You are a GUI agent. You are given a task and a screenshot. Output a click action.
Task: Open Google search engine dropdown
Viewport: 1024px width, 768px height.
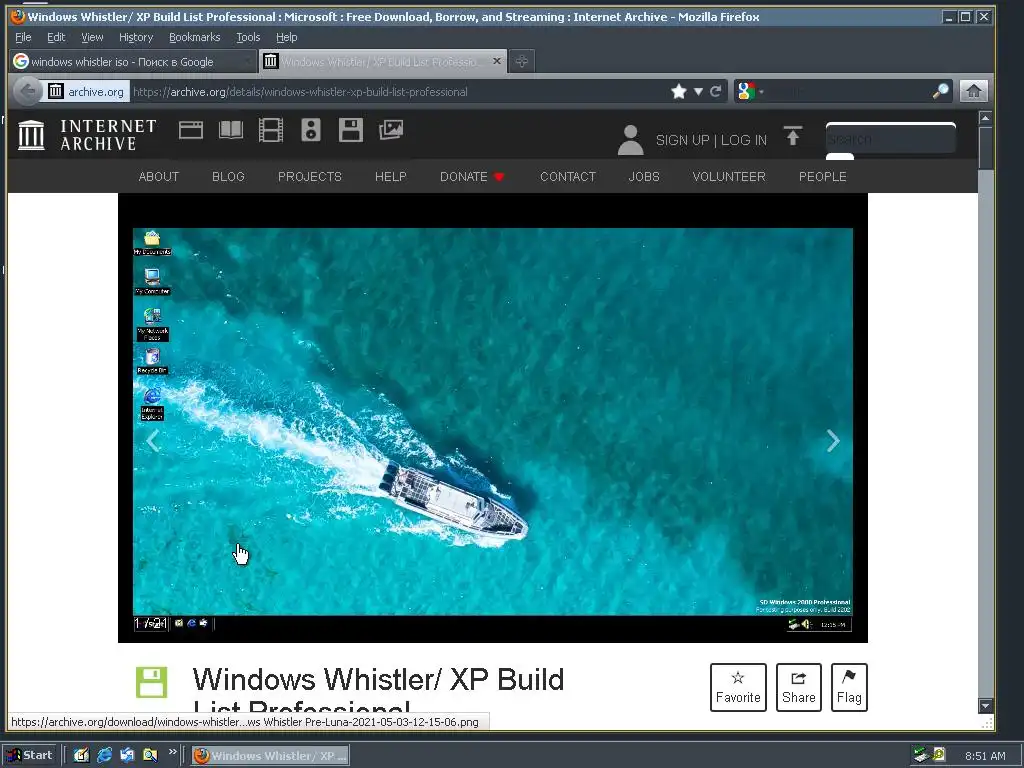tap(750, 91)
